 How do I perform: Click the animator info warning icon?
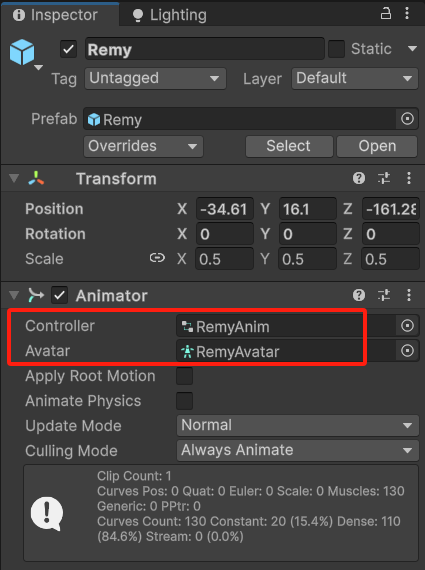[47, 514]
